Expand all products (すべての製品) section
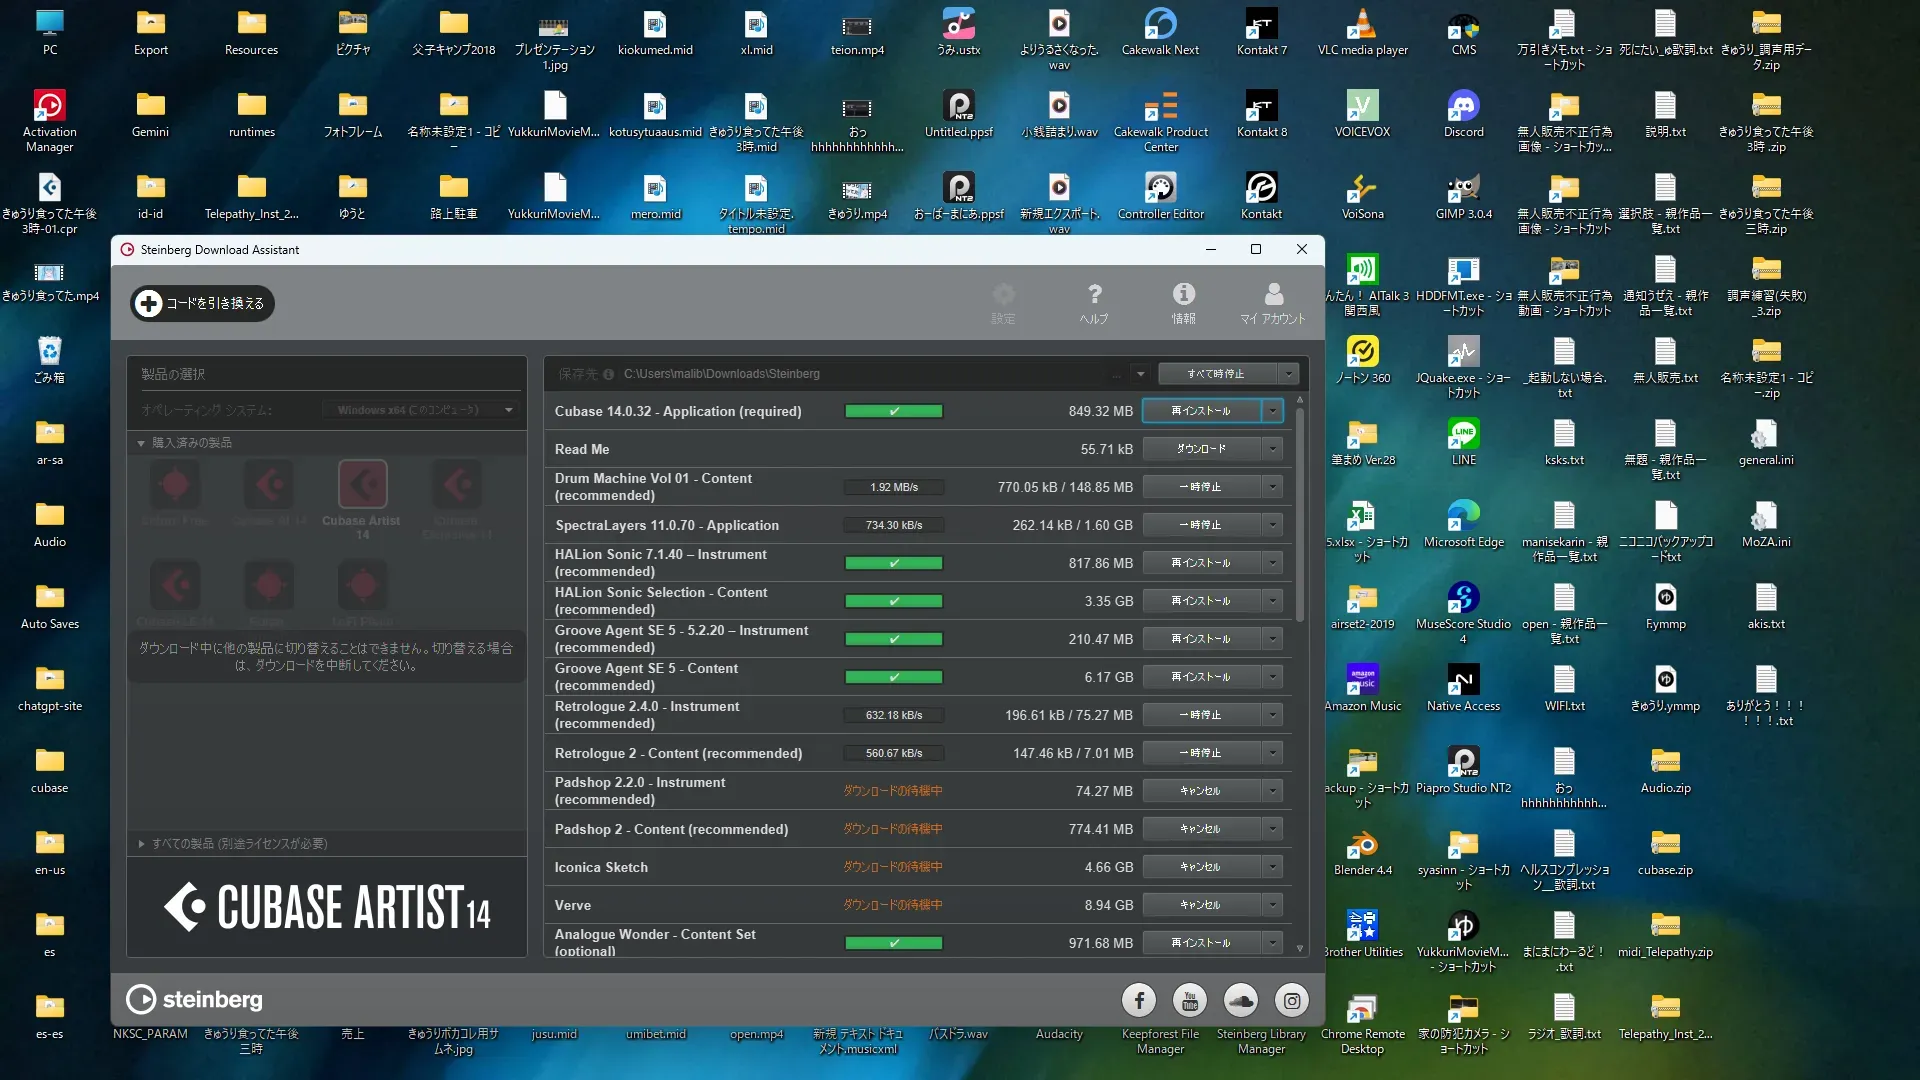 [141, 844]
